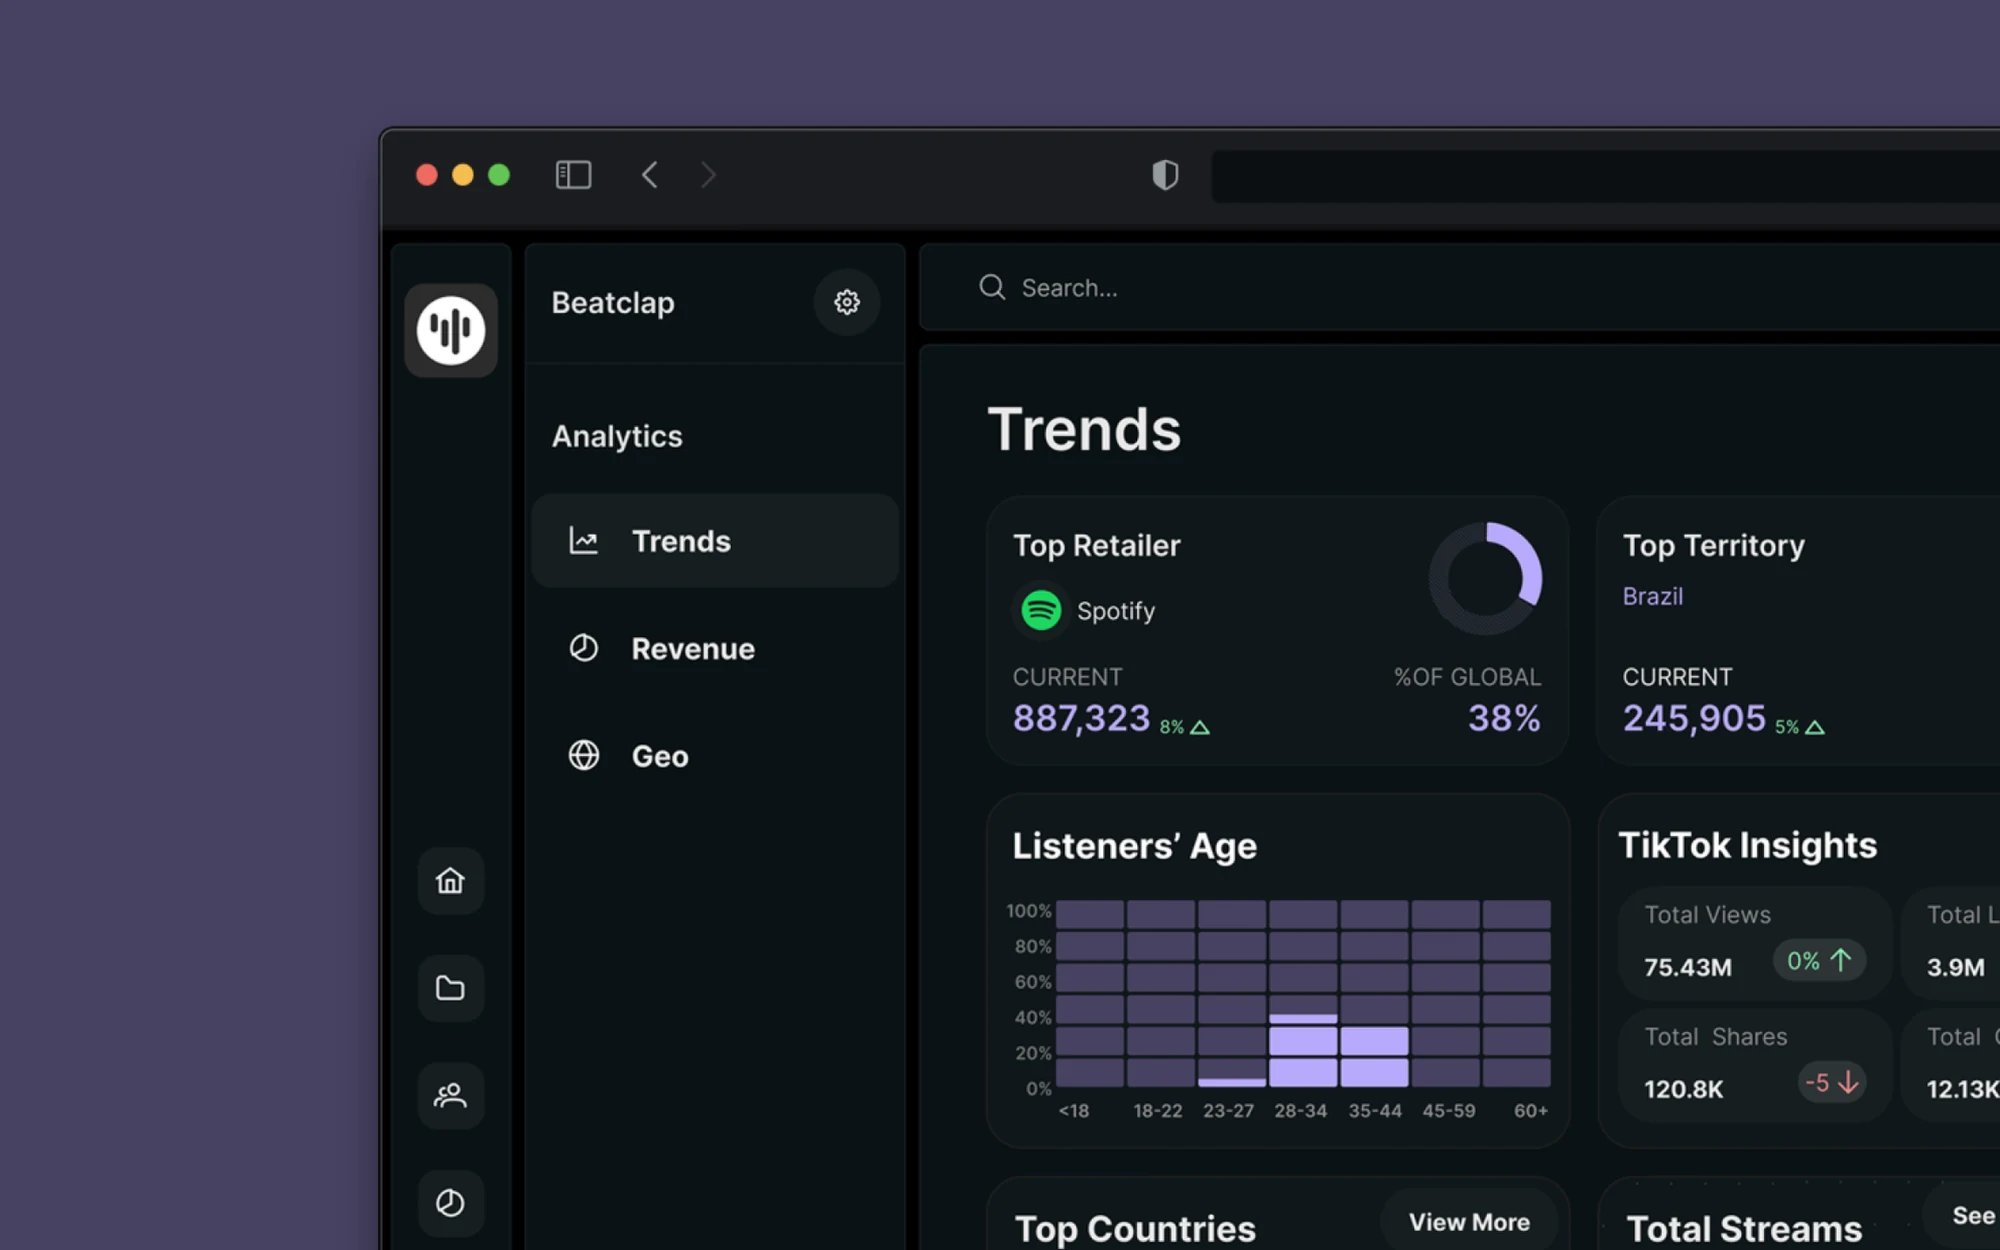Click the Top Countries heading
The image size is (2000, 1250).
click(1135, 1229)
